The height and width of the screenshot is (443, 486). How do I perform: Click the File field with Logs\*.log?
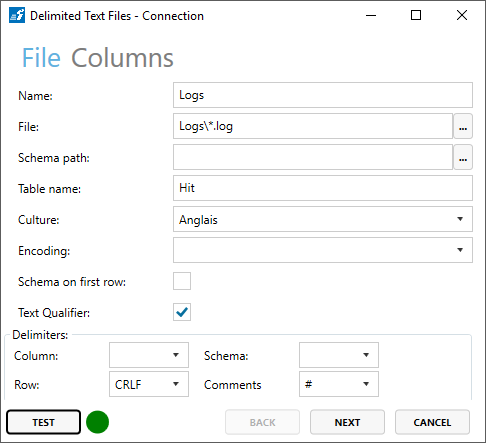[x=313, y=126]
